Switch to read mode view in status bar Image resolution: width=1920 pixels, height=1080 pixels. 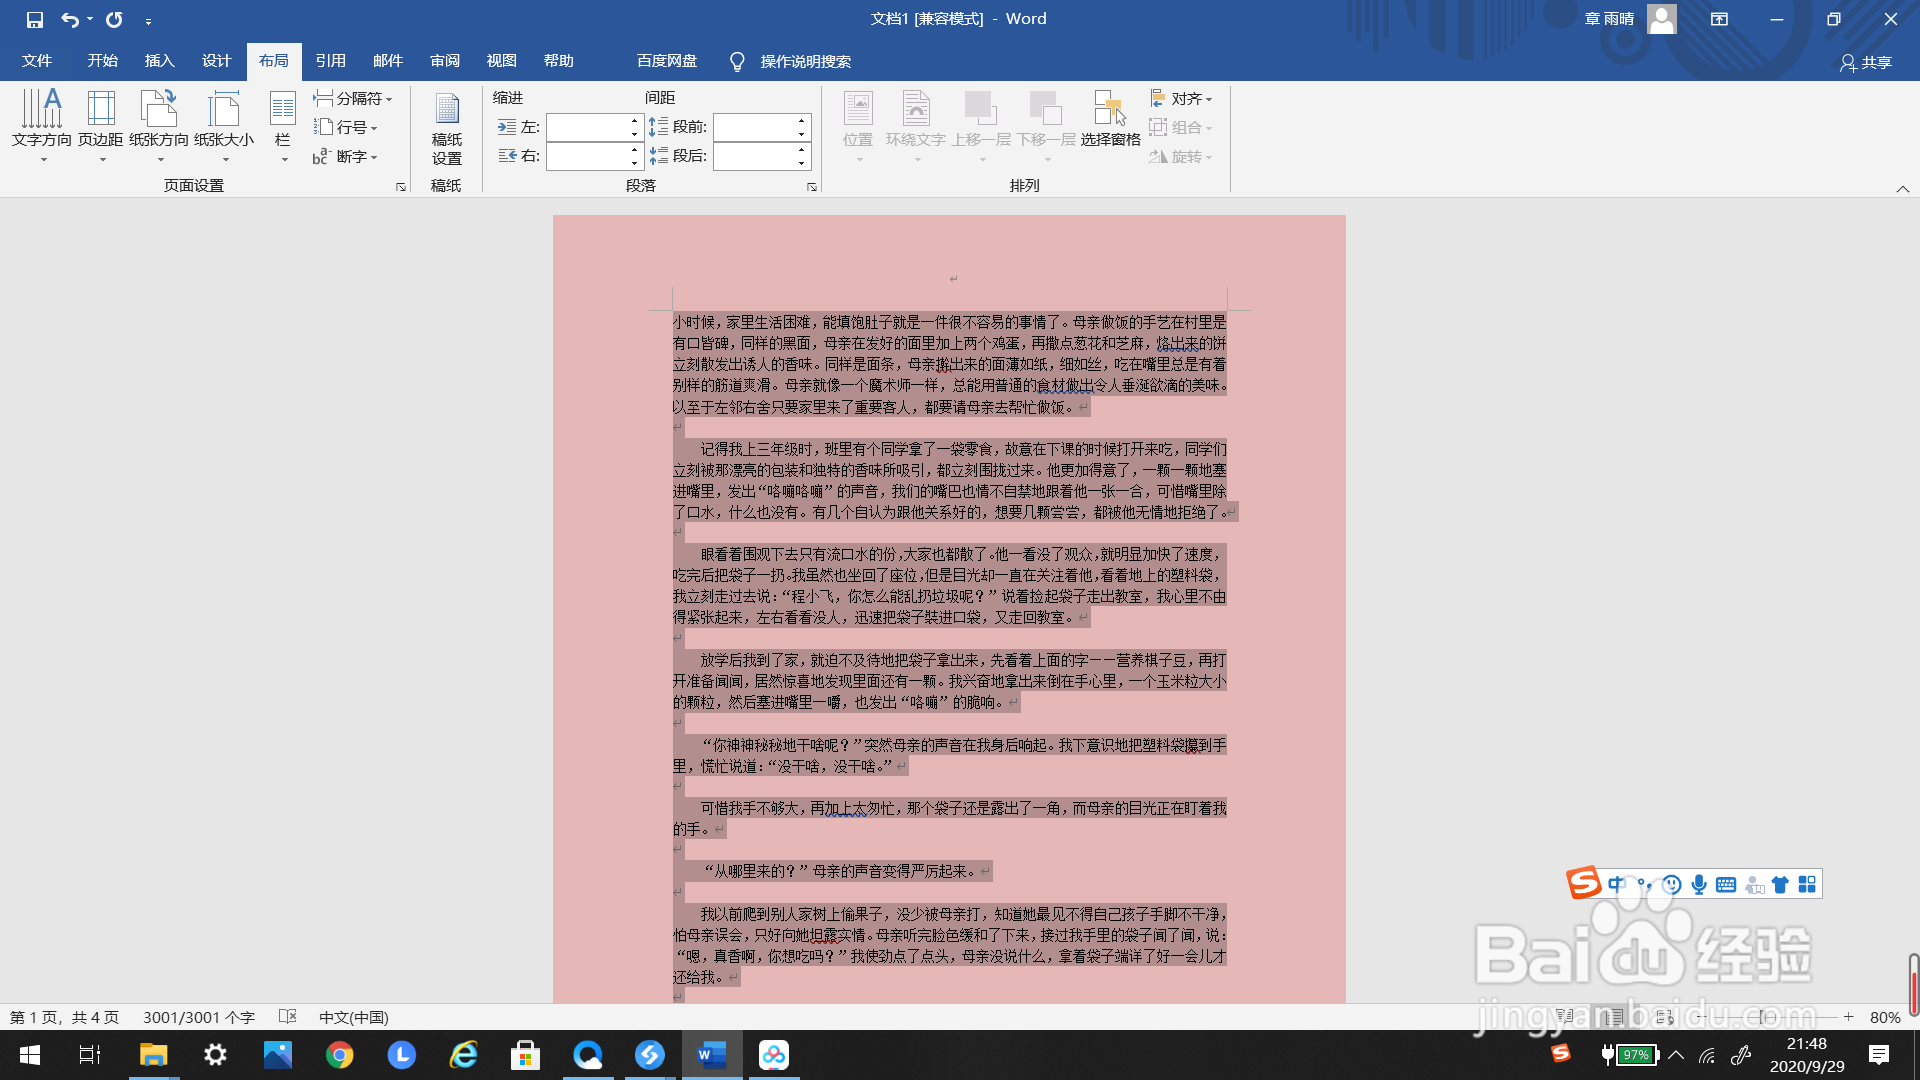[1565, 1017]
